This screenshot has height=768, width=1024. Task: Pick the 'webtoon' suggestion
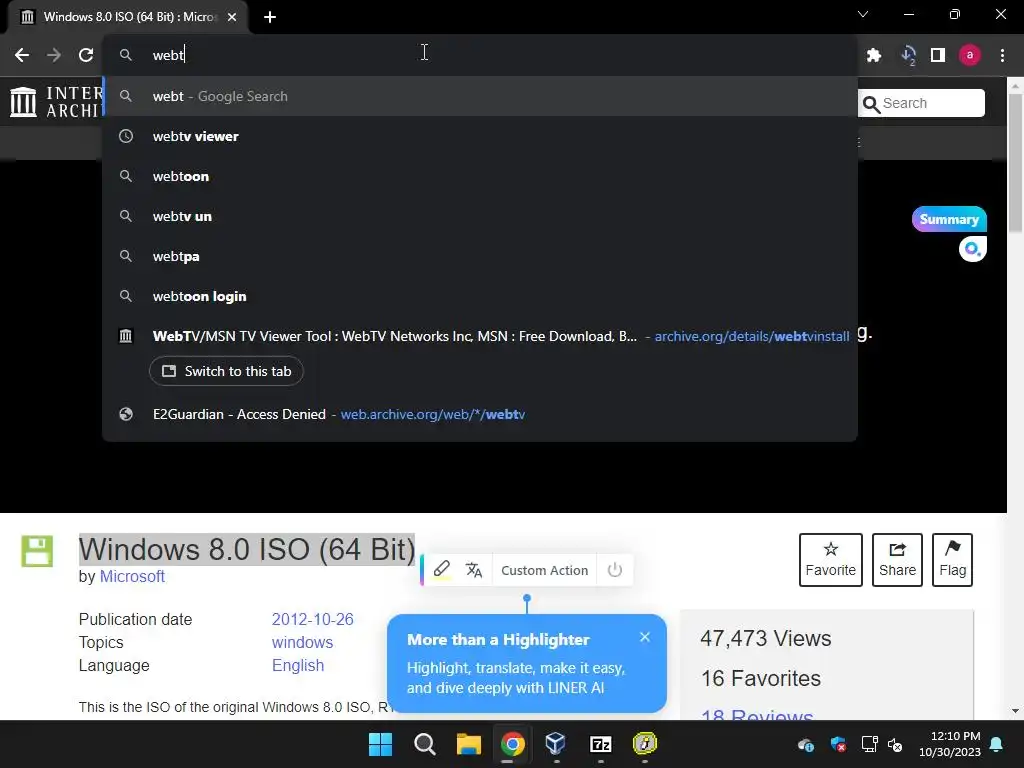(x=480, y=176)
